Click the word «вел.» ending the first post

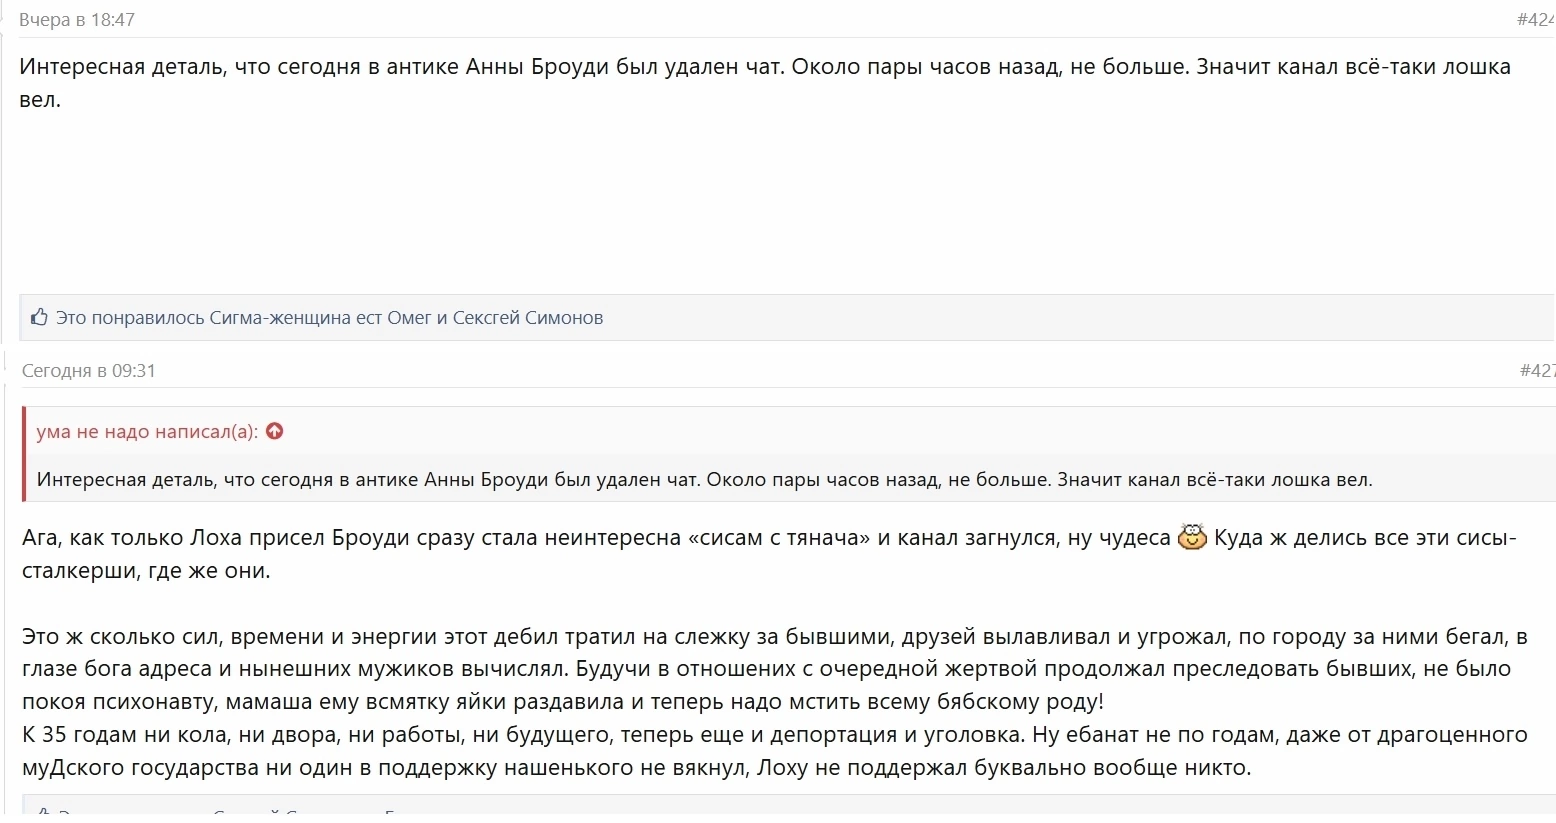point(40,100)
